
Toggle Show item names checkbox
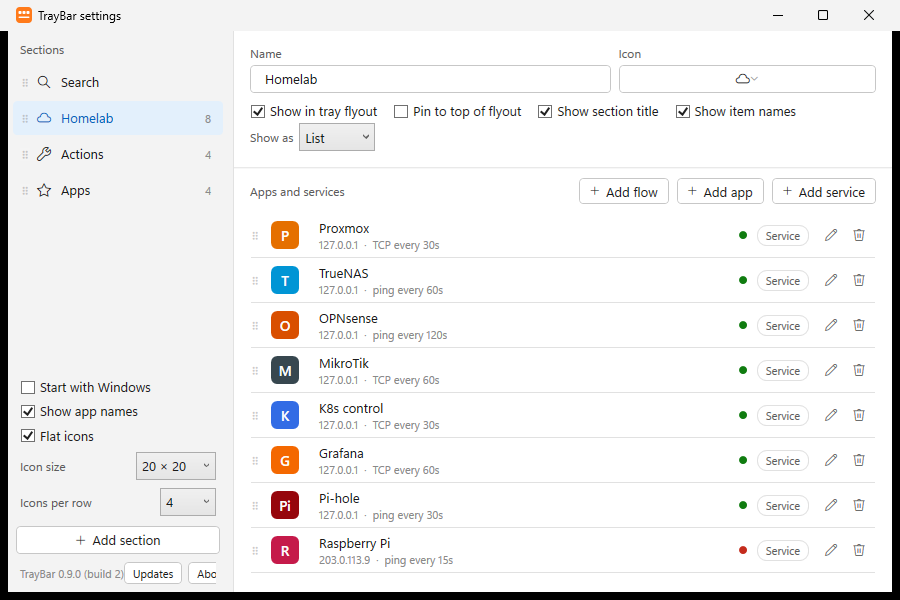[x=682, y=111]
